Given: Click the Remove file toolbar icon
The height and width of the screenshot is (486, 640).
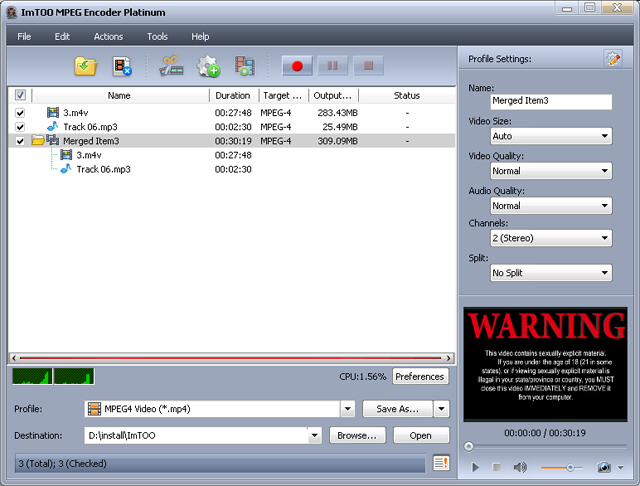Looking at the screenshot, I should [x=123, y=67].
